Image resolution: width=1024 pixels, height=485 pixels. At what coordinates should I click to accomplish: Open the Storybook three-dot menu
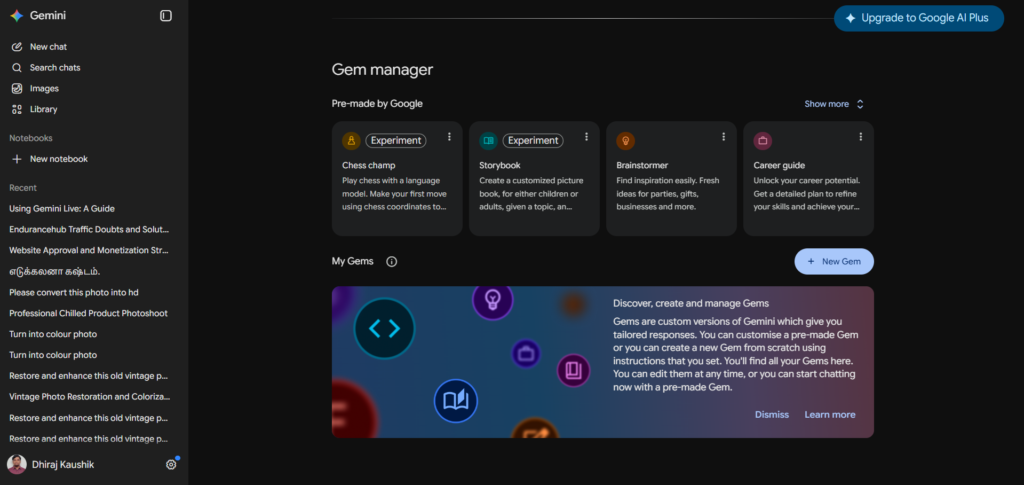[586, 136]
